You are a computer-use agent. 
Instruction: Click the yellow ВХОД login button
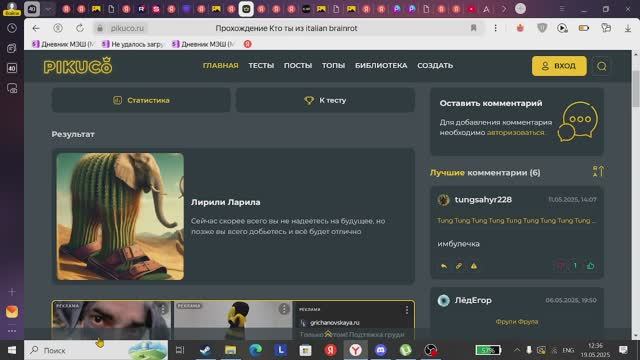pyautogui.click(x=559, y=66)
